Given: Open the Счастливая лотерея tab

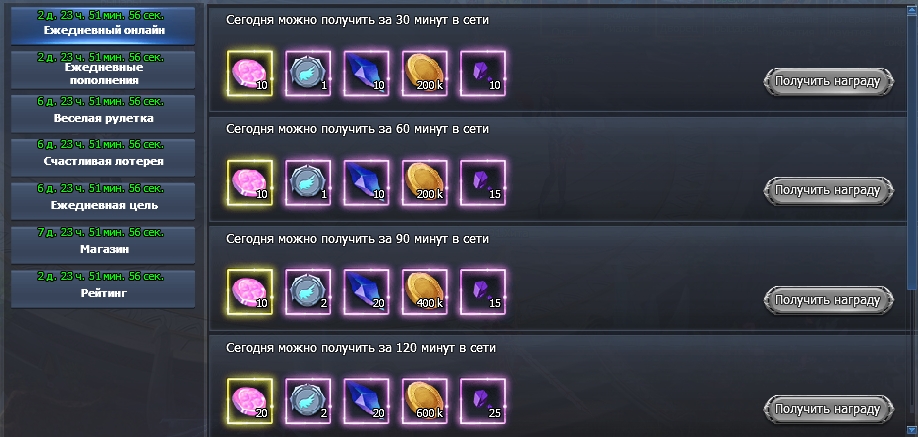Looking at the screenshot, I should click(103, 157).
